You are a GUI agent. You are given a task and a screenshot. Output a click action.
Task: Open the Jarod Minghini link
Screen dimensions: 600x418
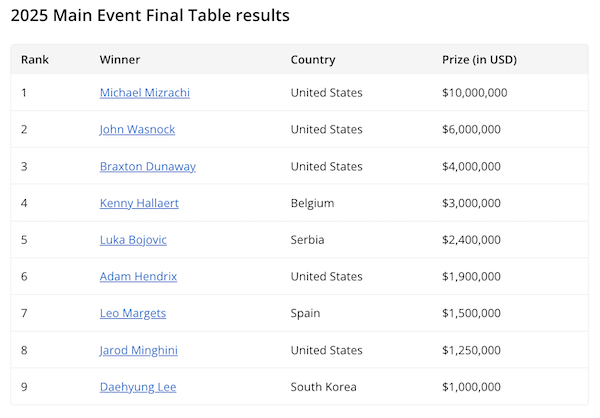click(x=140, y=350)
